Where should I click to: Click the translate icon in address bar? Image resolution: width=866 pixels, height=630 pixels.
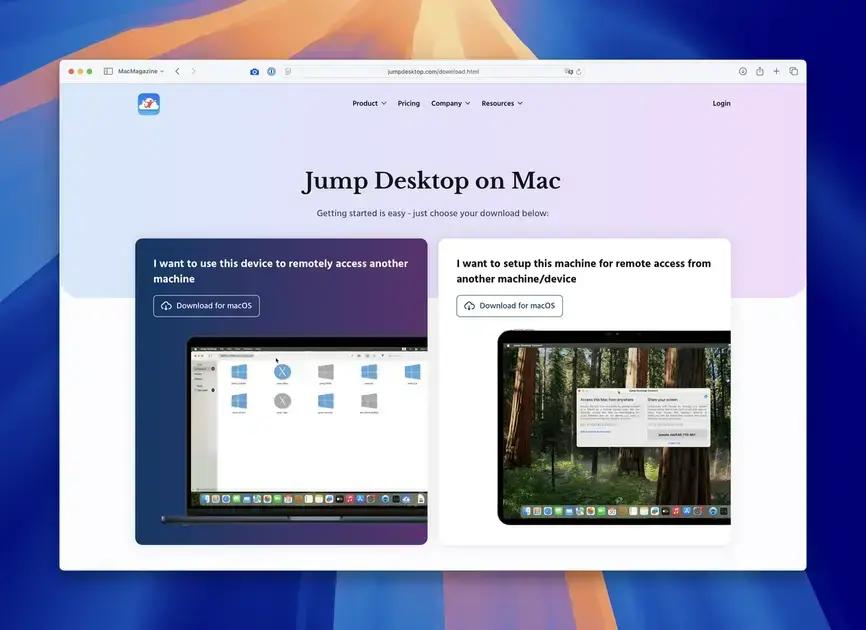[x=568, y=71]
